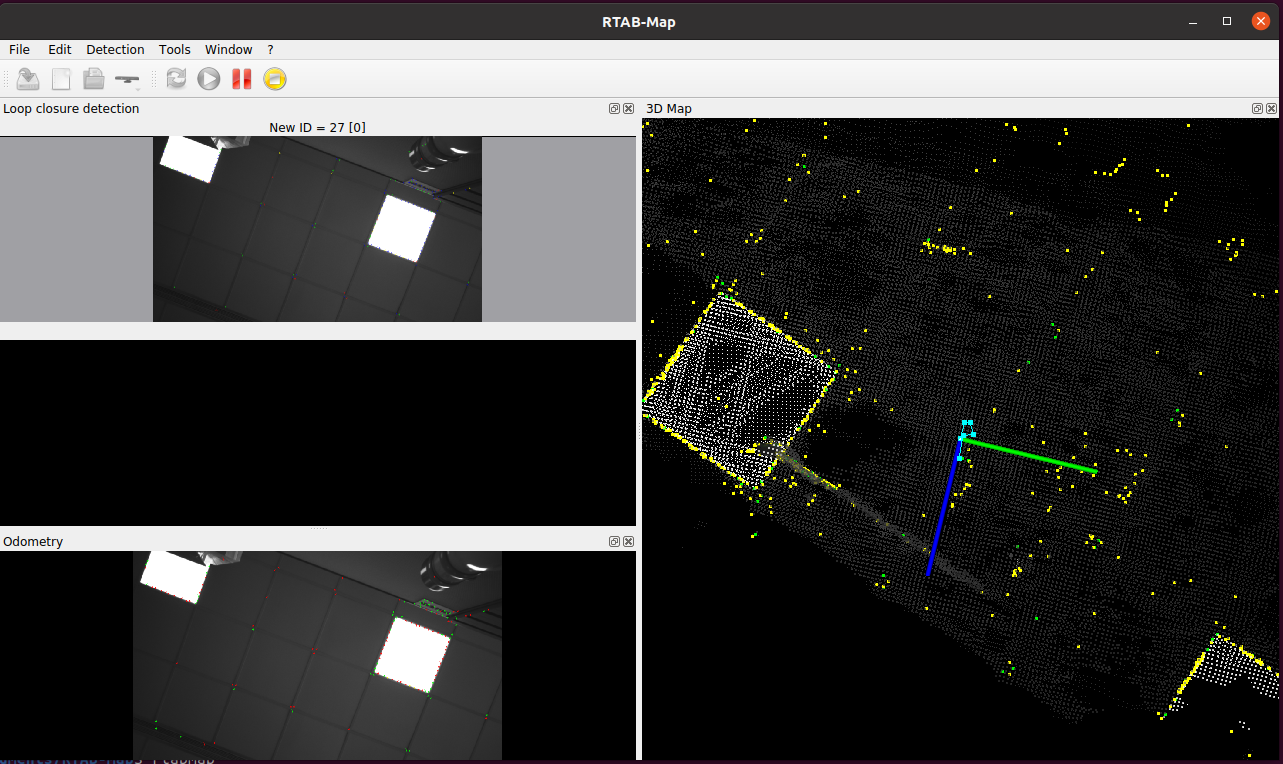Screen dimensions: 1283x764
Task: Click the New database page icon
Action: [x=61, y=79]
